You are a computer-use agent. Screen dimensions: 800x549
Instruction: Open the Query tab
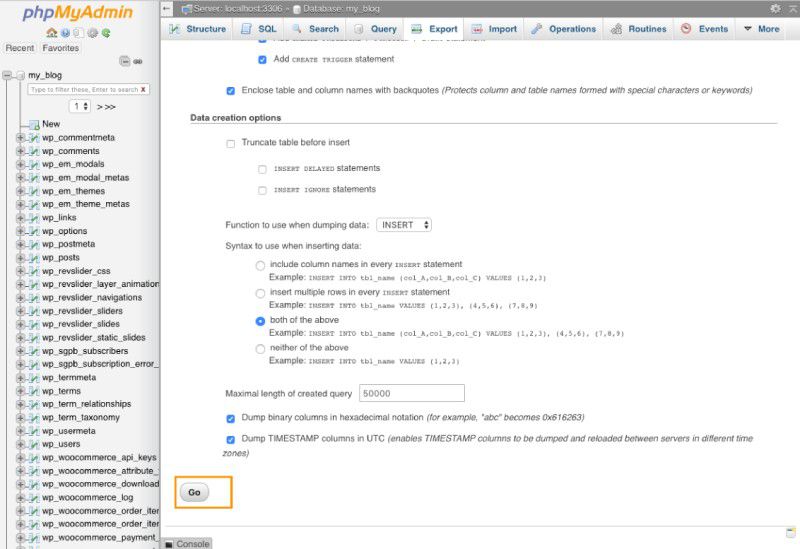coord(375,29)
